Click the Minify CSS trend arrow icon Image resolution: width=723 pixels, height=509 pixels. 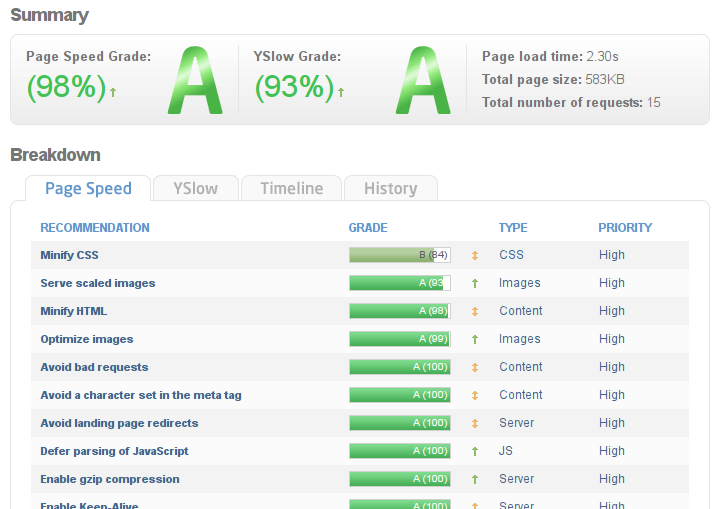coord(474,255)
